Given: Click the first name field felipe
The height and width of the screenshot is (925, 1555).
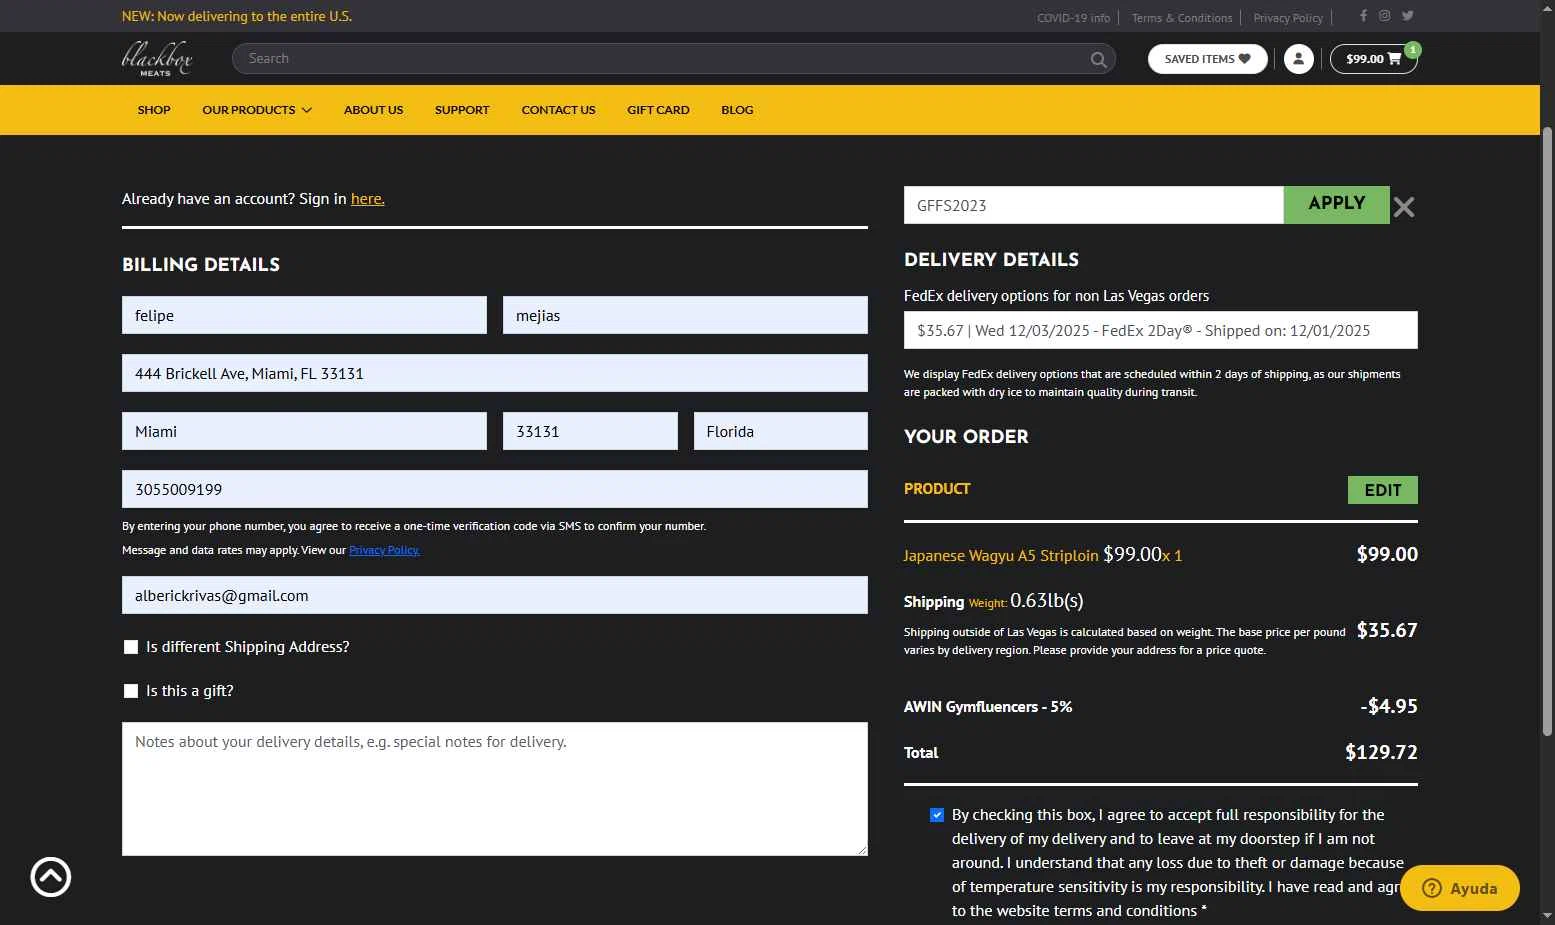Looking at the screenshot, I should point(304,315).
